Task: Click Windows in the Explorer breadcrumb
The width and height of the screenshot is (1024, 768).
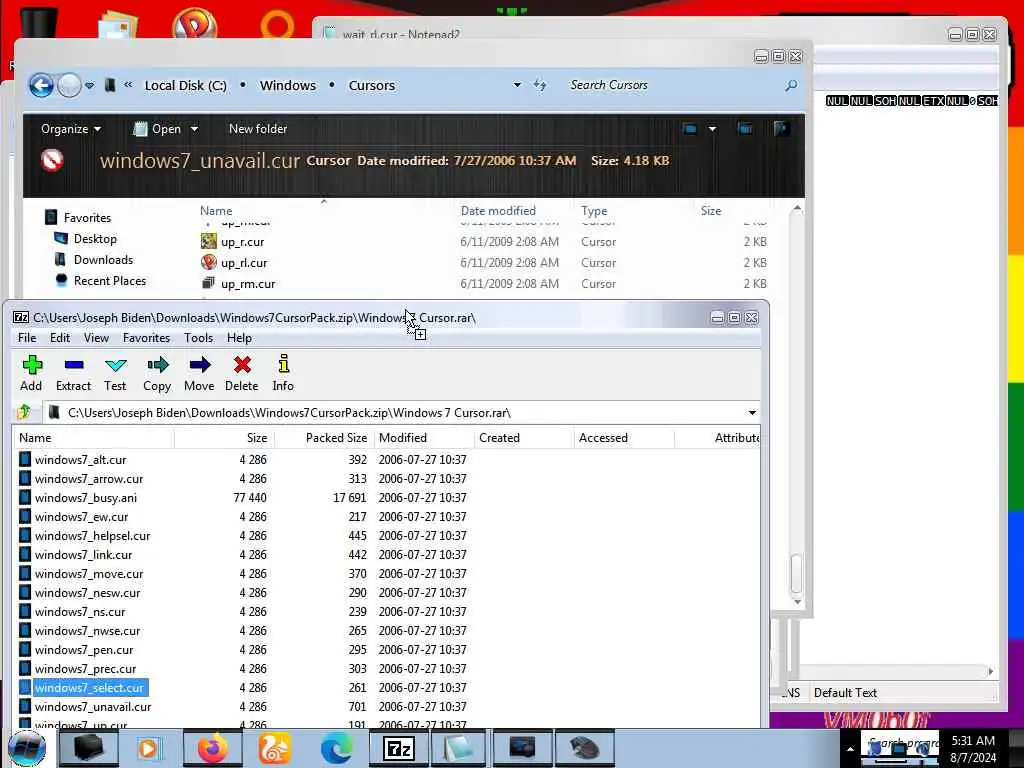Action: point(287,86)
